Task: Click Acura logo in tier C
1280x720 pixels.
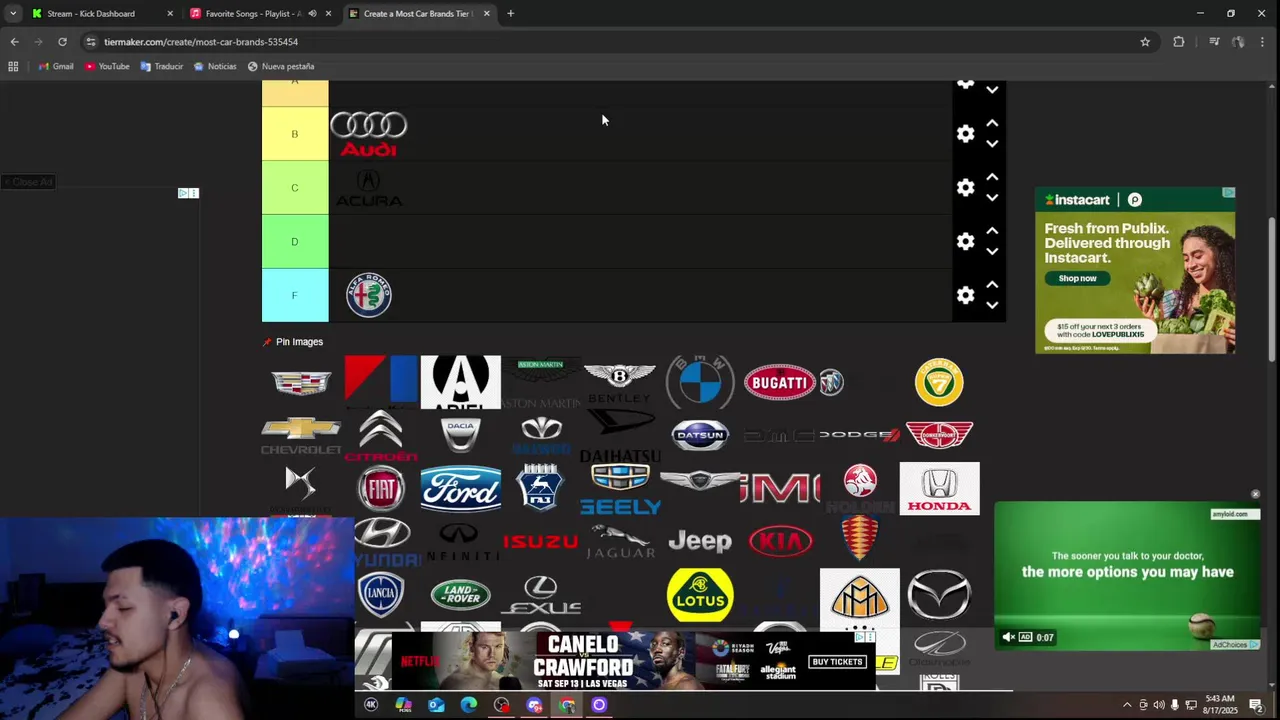Action: (369, 188)
